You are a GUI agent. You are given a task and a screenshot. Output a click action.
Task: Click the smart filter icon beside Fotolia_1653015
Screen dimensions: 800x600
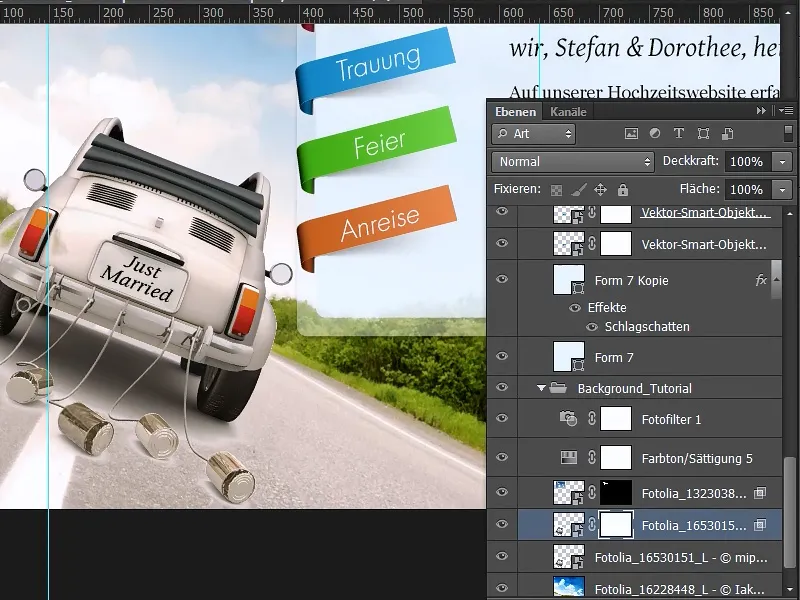[760, 524]
